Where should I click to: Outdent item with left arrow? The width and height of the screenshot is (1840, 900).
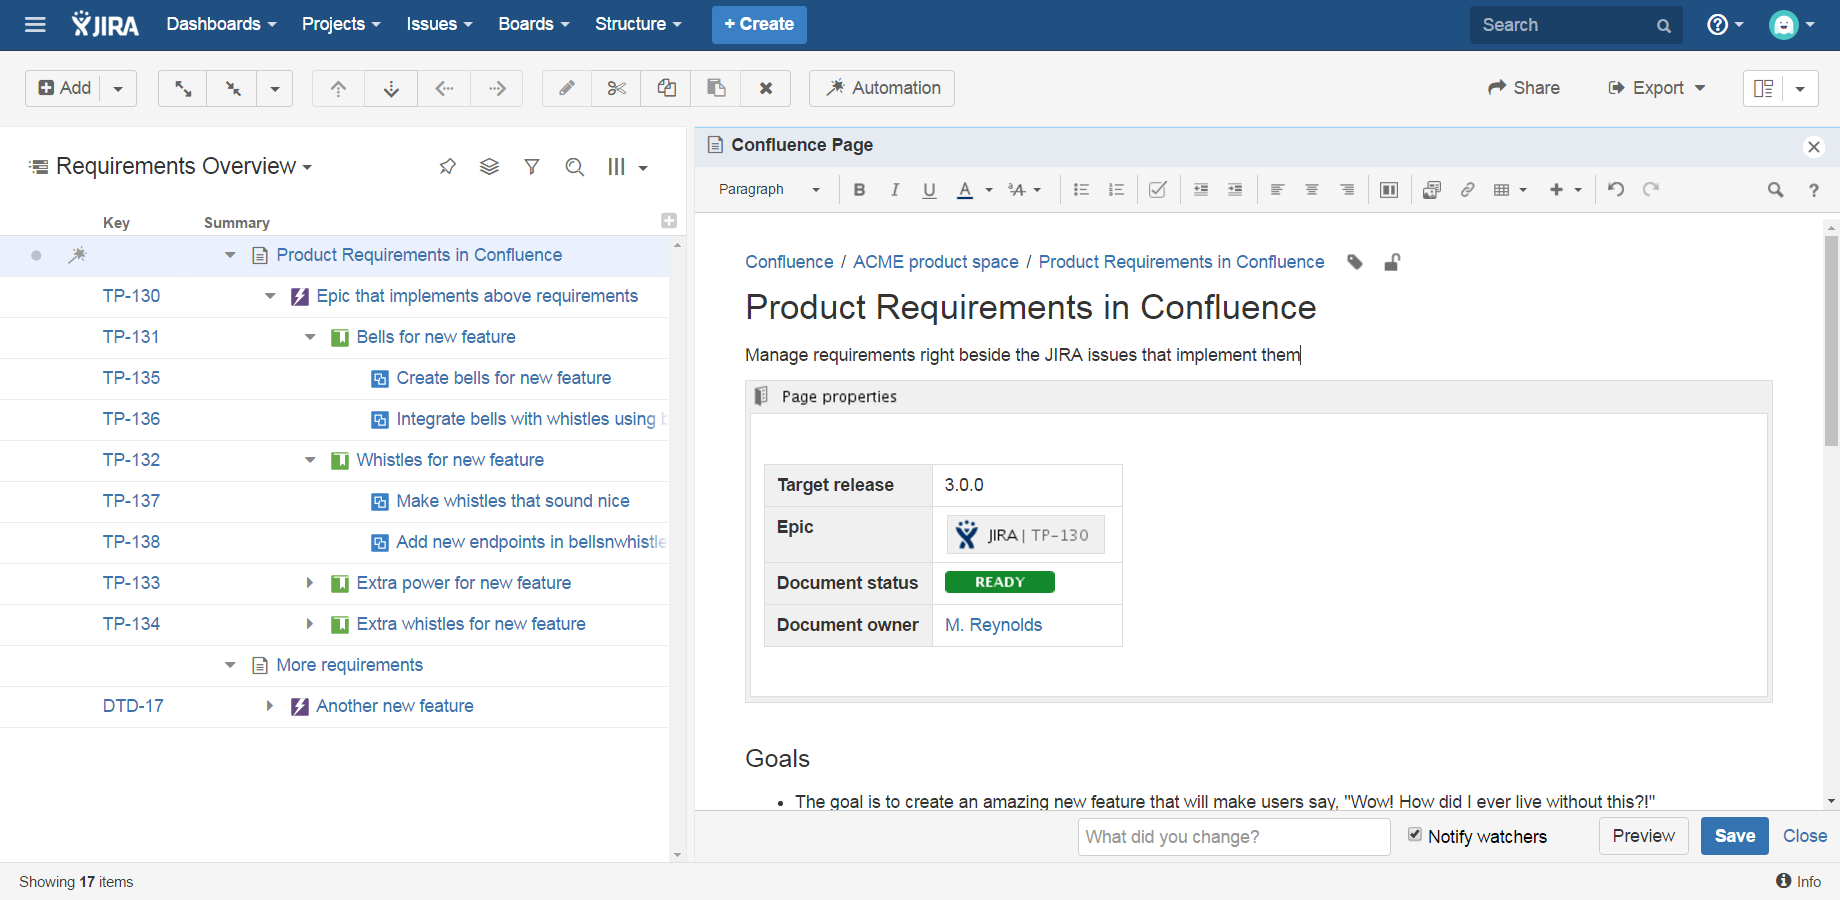444,88
